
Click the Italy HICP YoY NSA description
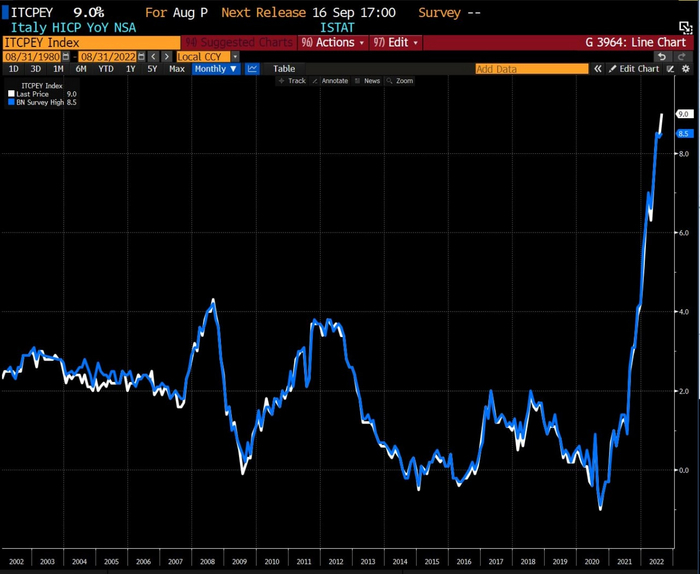pyautogui.click(x=73, y=28)
